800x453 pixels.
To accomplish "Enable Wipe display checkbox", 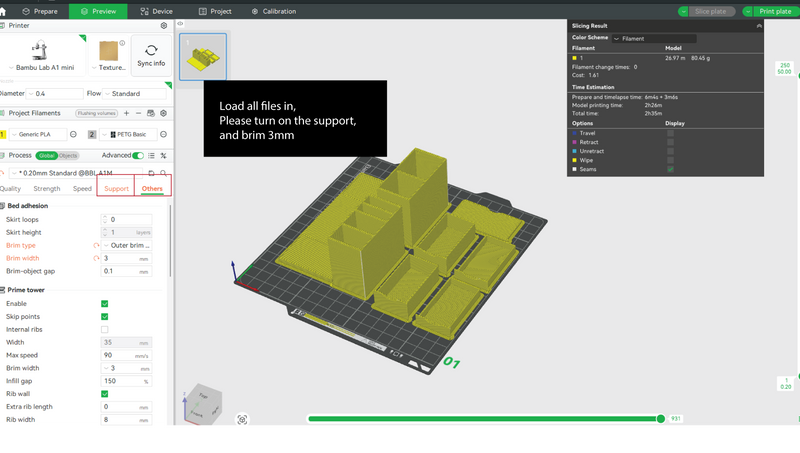I will (670, 160).
